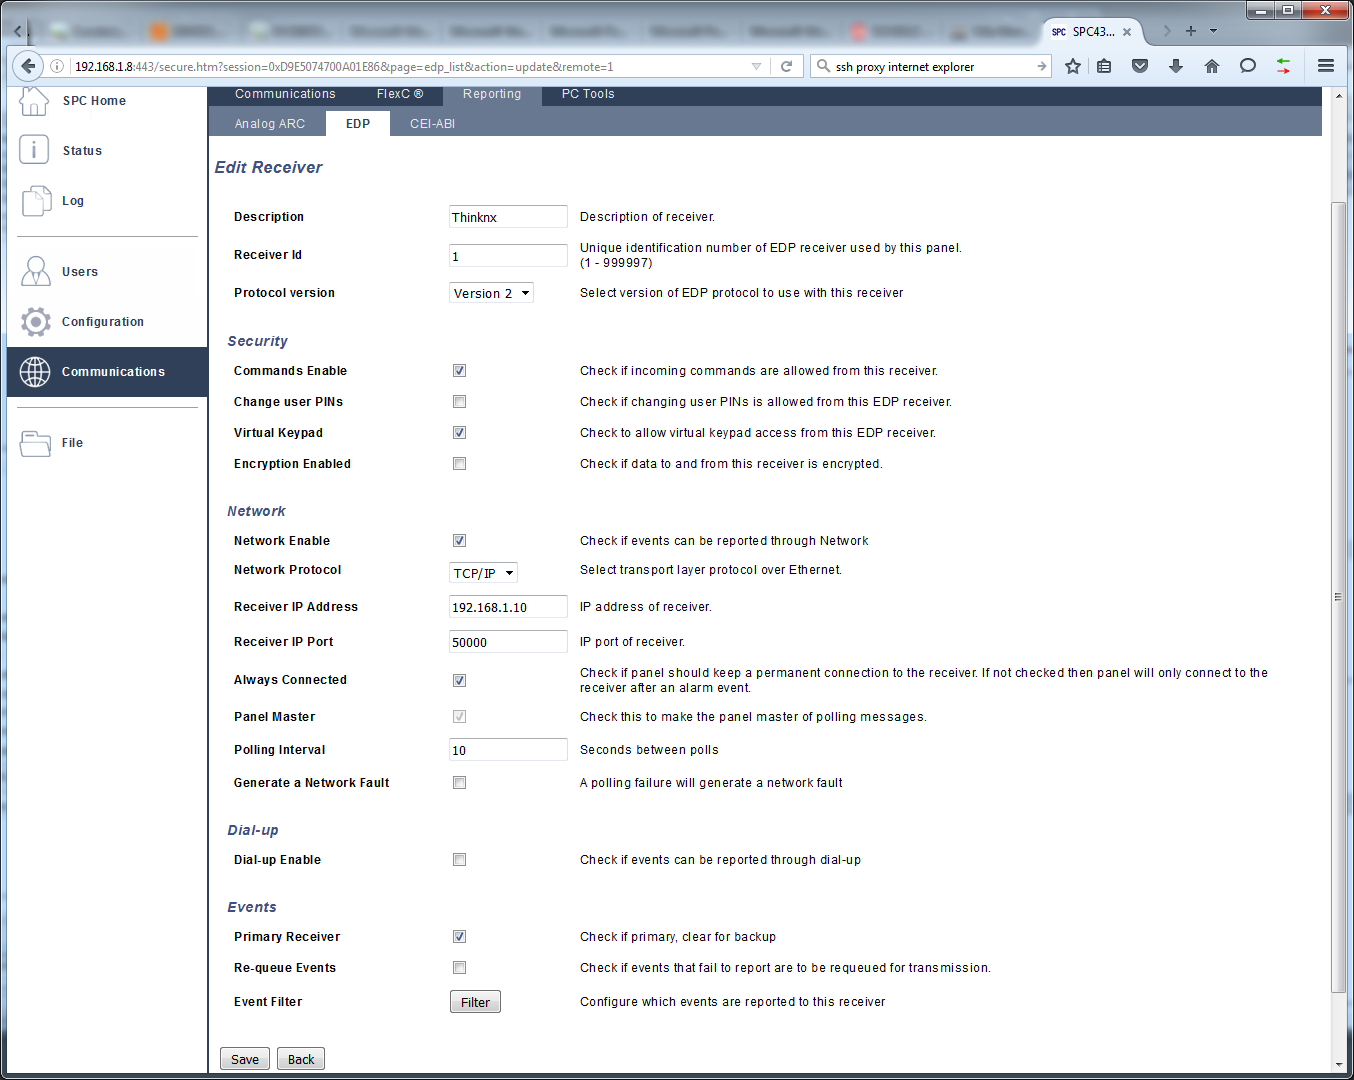This screenshot has width=1354, height=1080.
Task: Click the Receiver IP Address field
Action: pos(508,607)
